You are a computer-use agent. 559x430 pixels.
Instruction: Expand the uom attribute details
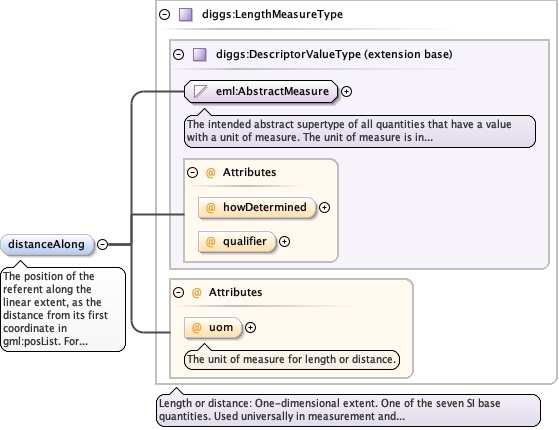(x=250, y=328)
